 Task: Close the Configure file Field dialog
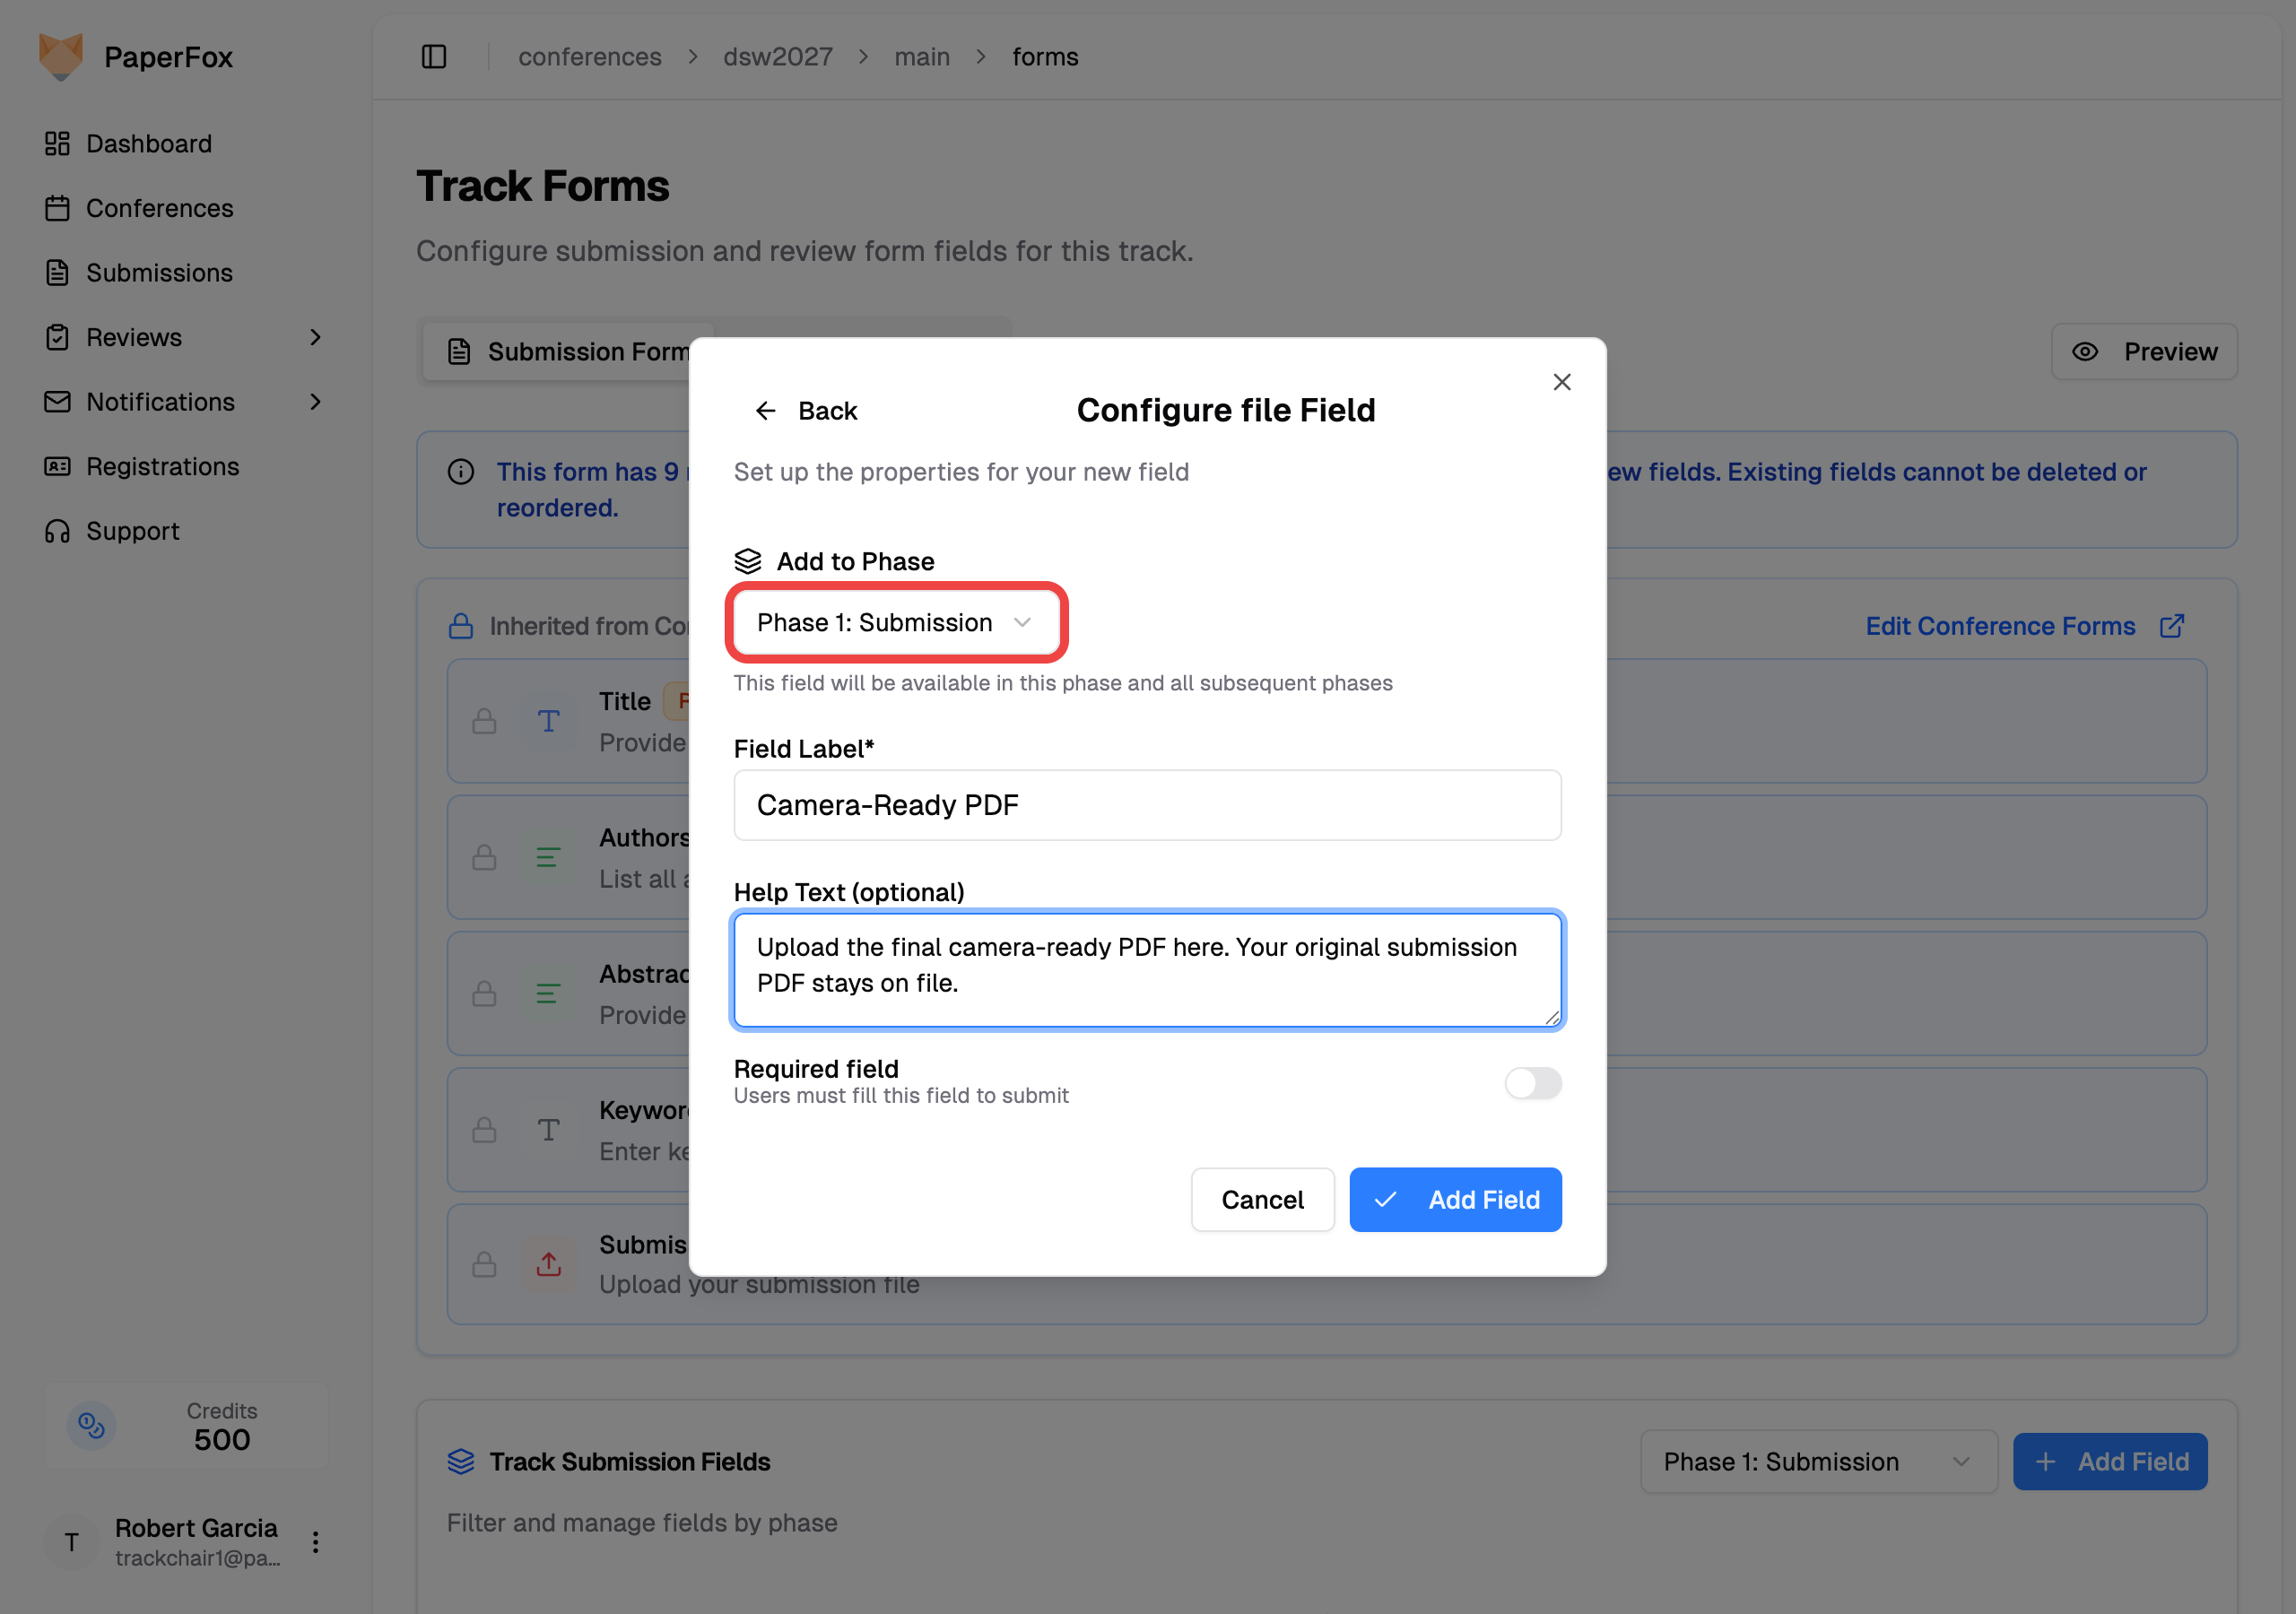tap(1561, 382)
